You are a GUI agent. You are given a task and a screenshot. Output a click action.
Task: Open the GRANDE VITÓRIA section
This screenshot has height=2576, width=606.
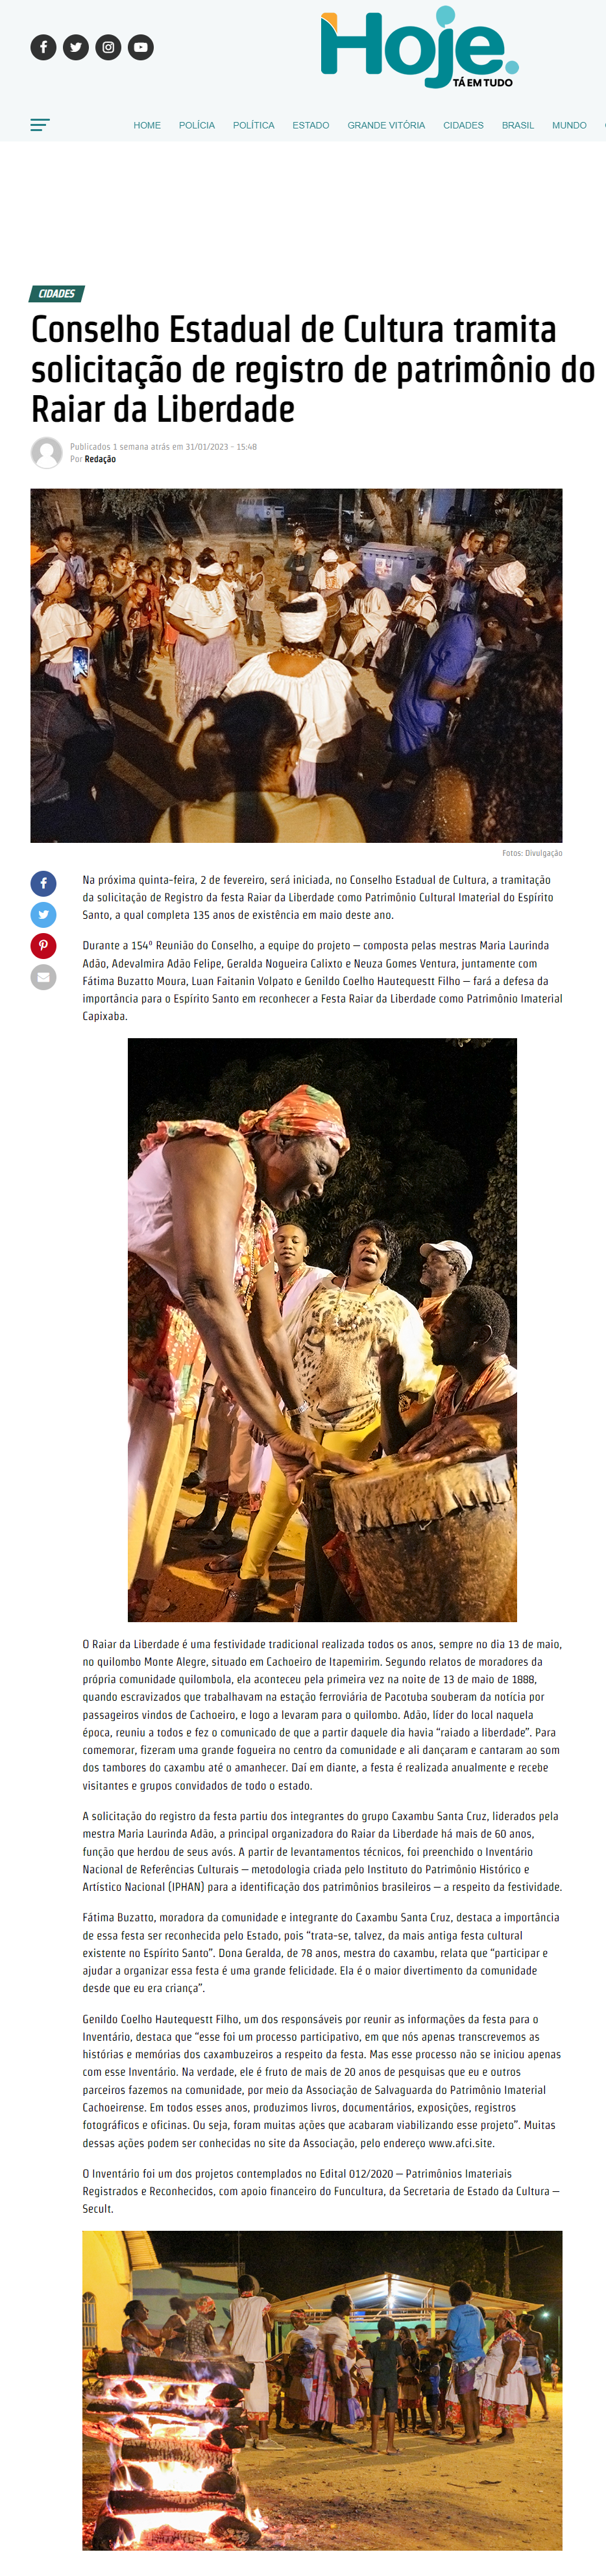pos(386,125)
